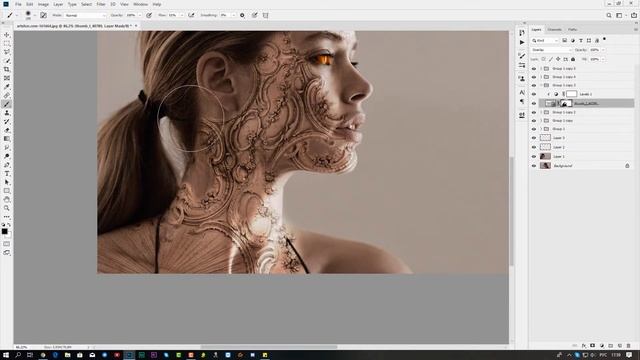The width and height of the screenshot is (640, 360).
Task: Switch to the Channels tab
Action: pyautogui.click(x=554, y=29)
